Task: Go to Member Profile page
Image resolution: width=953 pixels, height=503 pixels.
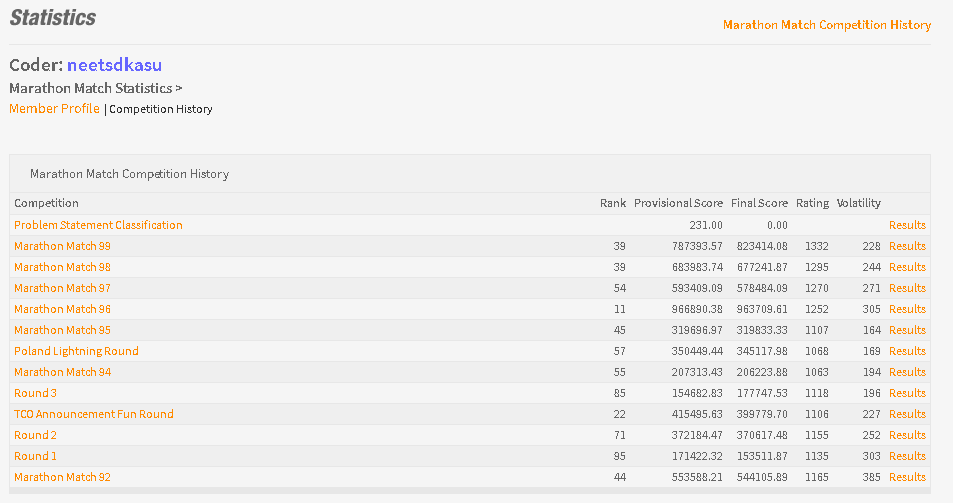Action: [54, 109]
